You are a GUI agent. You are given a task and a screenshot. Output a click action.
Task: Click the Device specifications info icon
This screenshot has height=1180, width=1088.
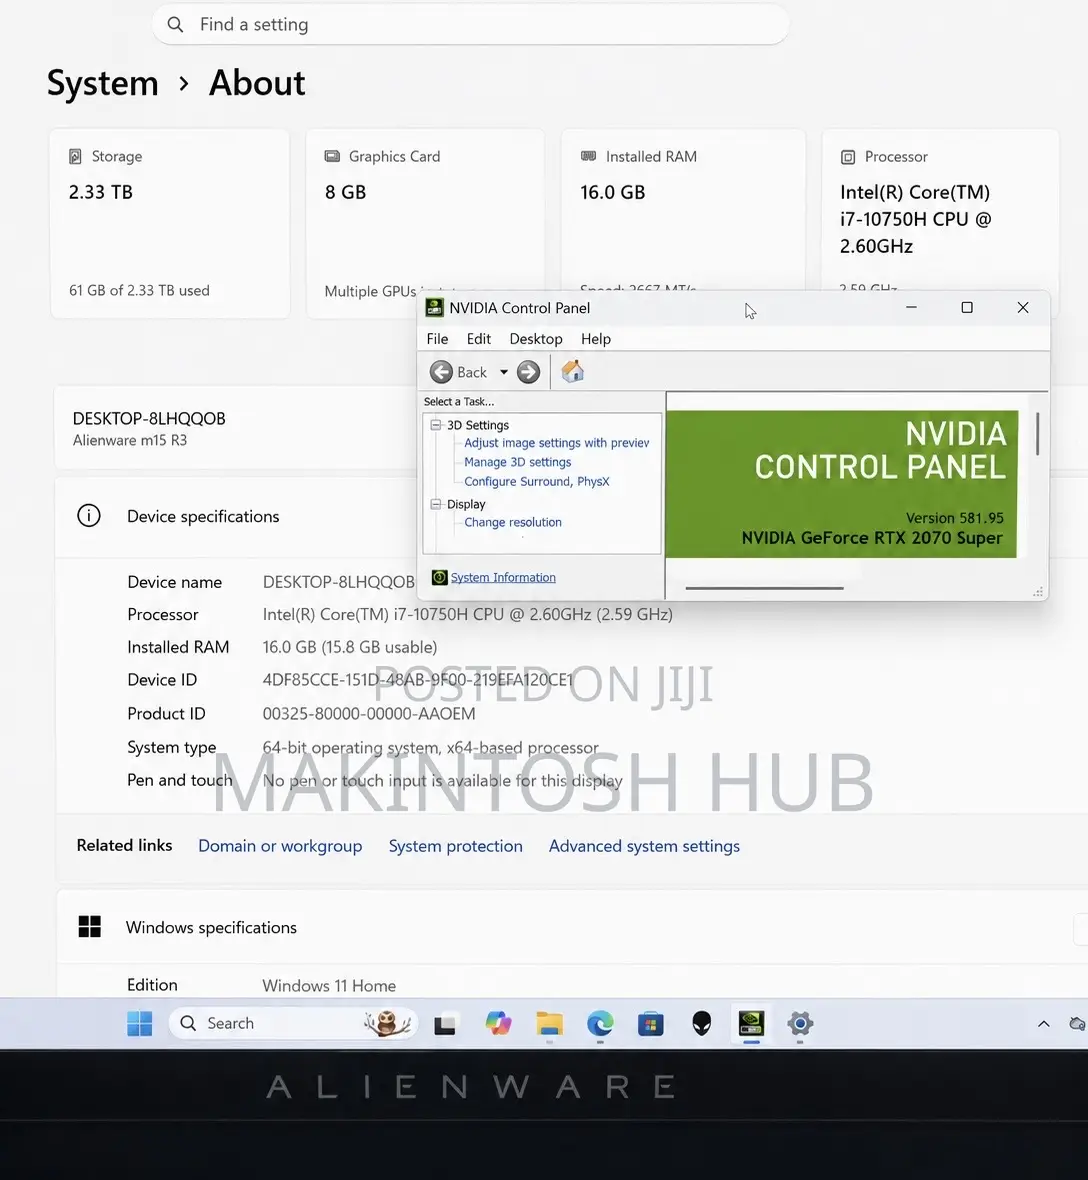point(89,515)
